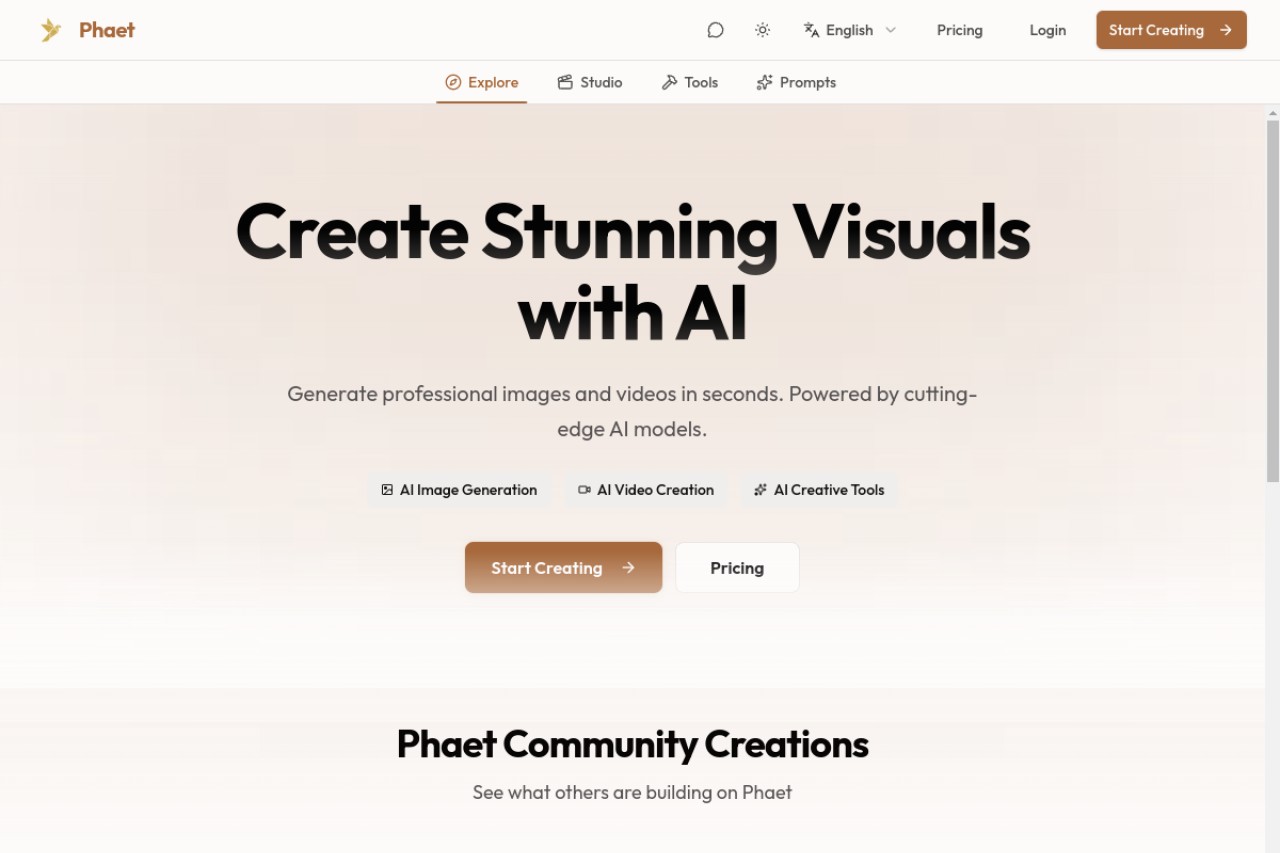Select the AI Video Creation chip

(646, 490)
